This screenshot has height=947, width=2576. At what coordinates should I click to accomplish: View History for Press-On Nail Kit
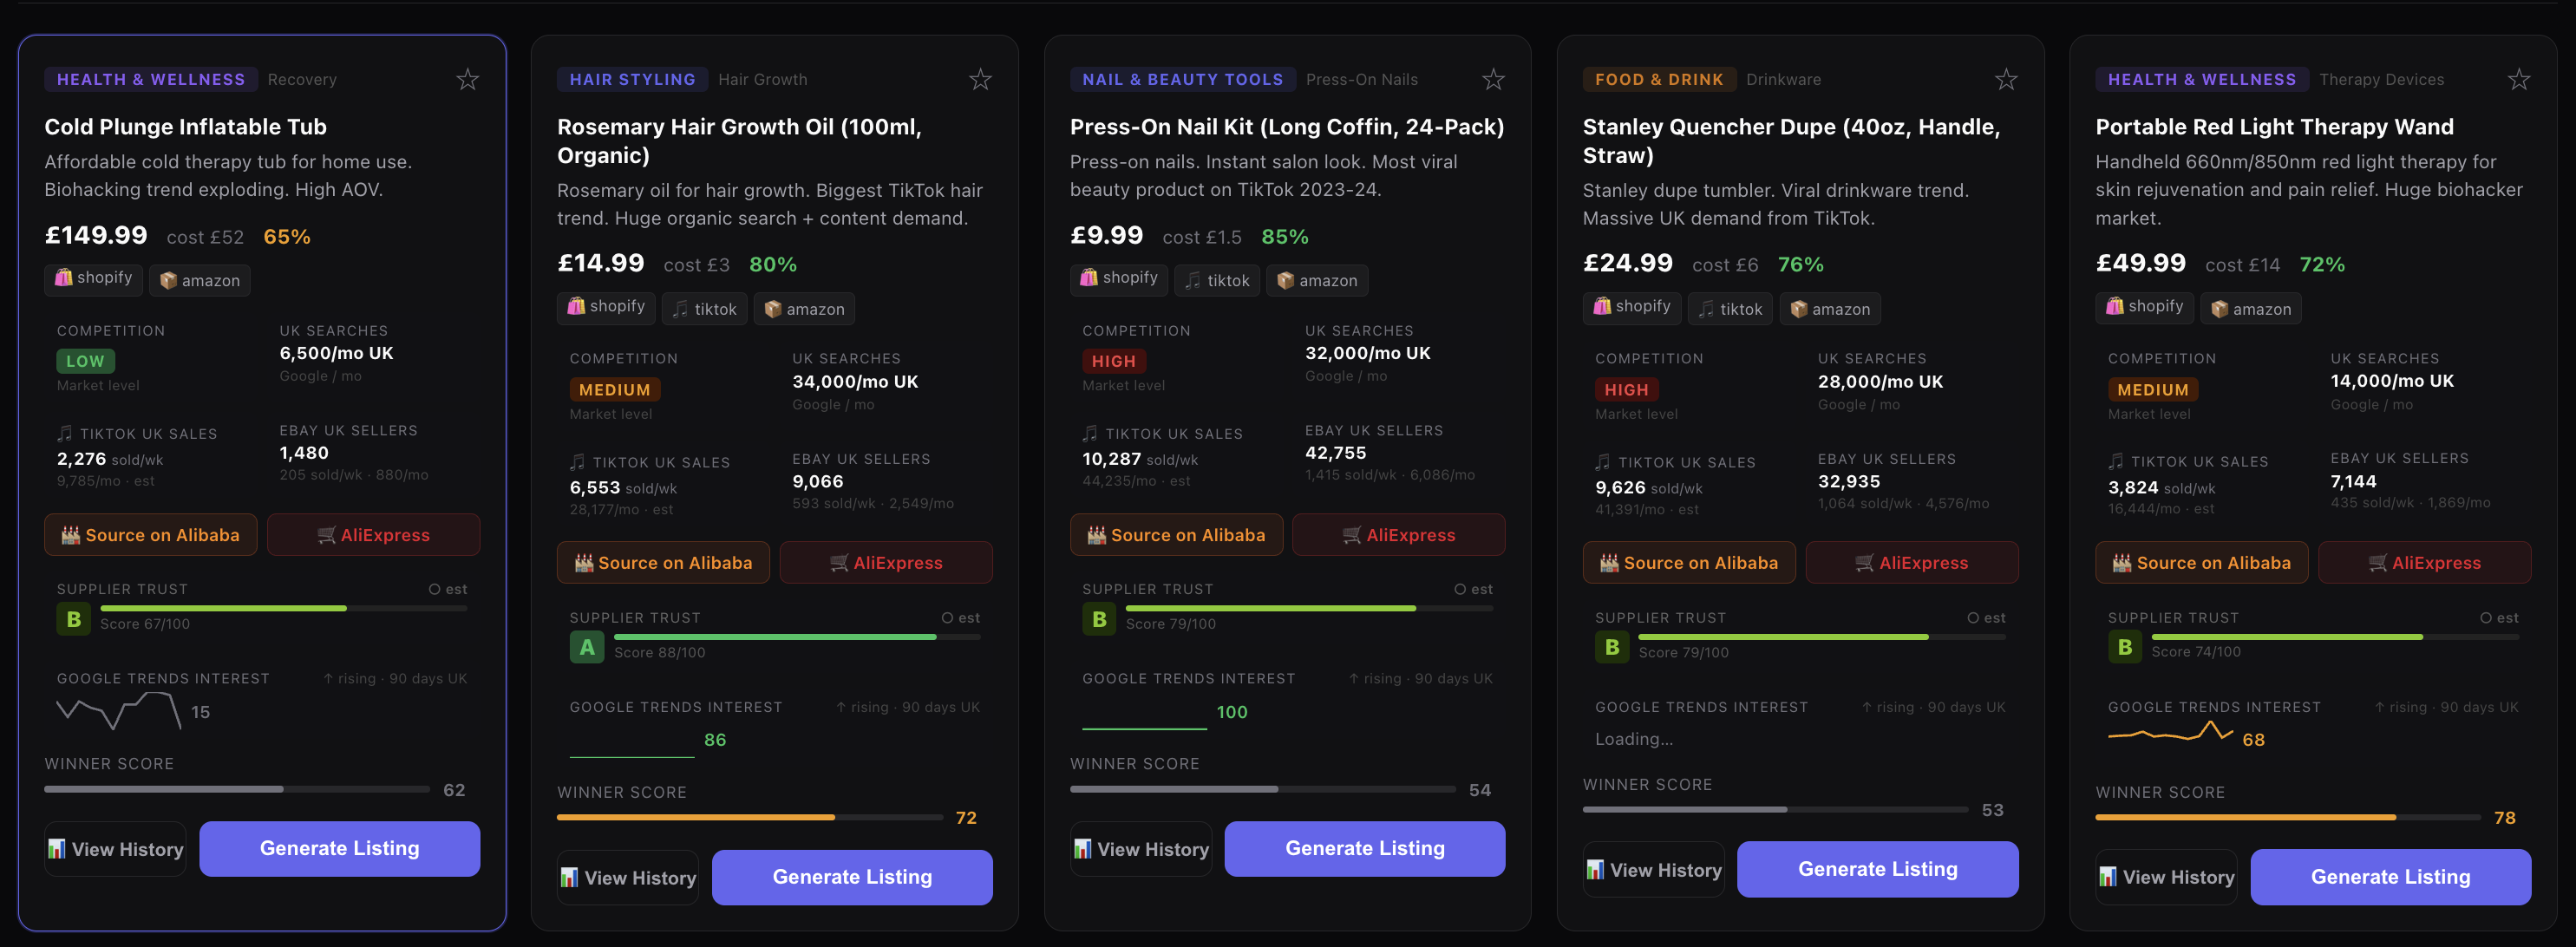(1141, 849)
